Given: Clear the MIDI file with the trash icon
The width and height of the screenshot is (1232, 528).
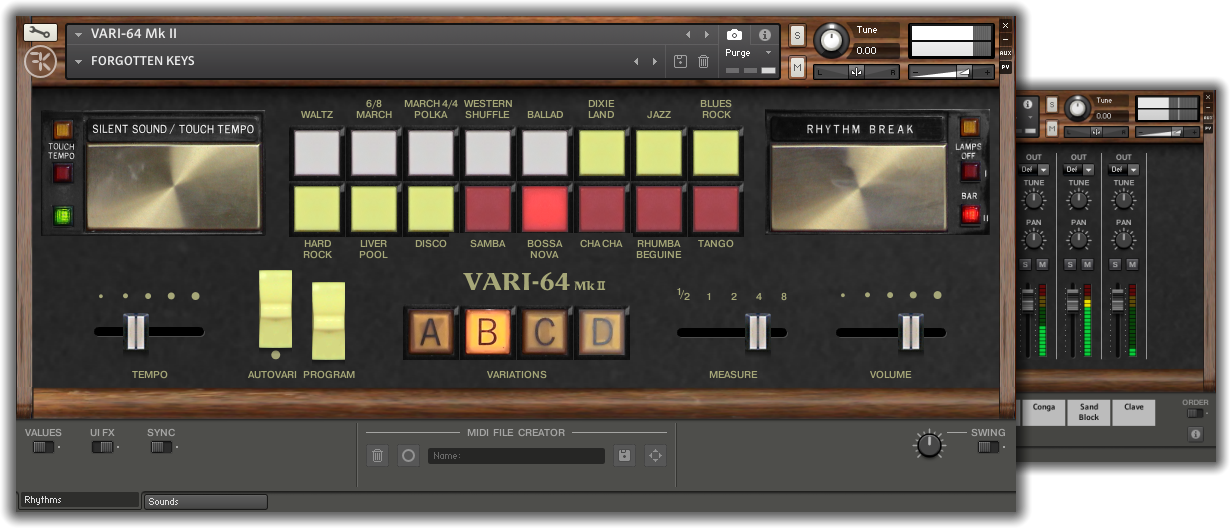Looking at the screenshot, I should 377,456.
